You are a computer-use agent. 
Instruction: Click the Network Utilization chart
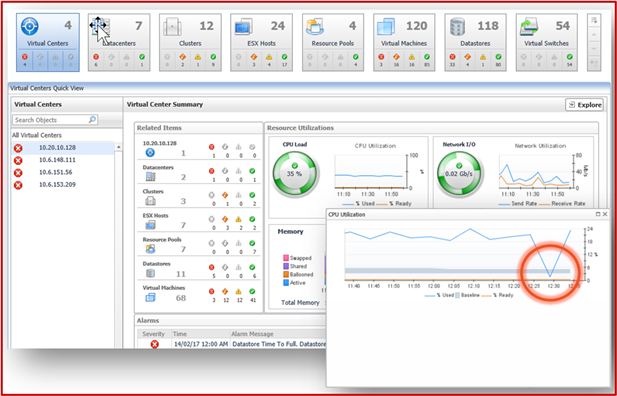(536, 172)
